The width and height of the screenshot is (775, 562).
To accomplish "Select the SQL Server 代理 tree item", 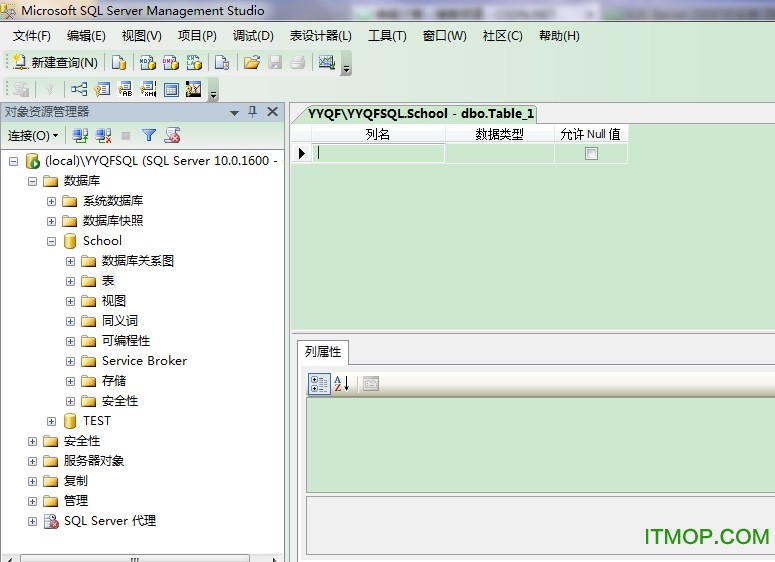I will pos(110,520).
